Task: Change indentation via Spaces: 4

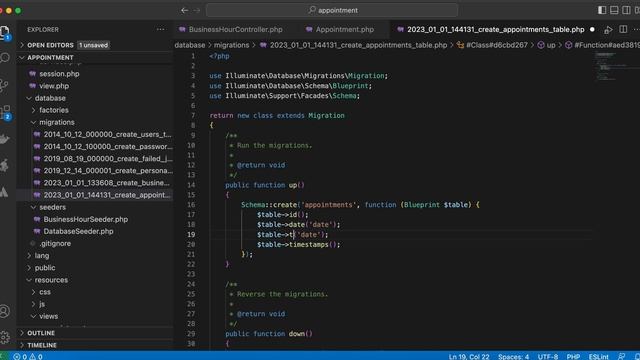Action: point(513,356)
